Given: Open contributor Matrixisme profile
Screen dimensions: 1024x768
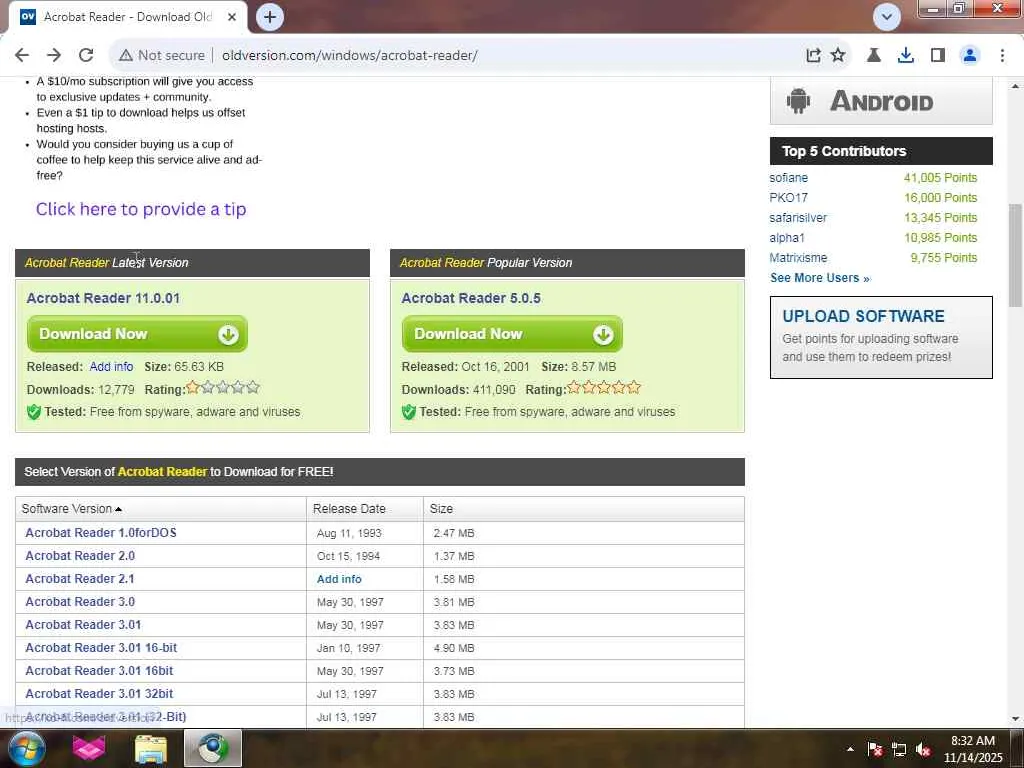Looking at the screenshot, I should 798,258.
